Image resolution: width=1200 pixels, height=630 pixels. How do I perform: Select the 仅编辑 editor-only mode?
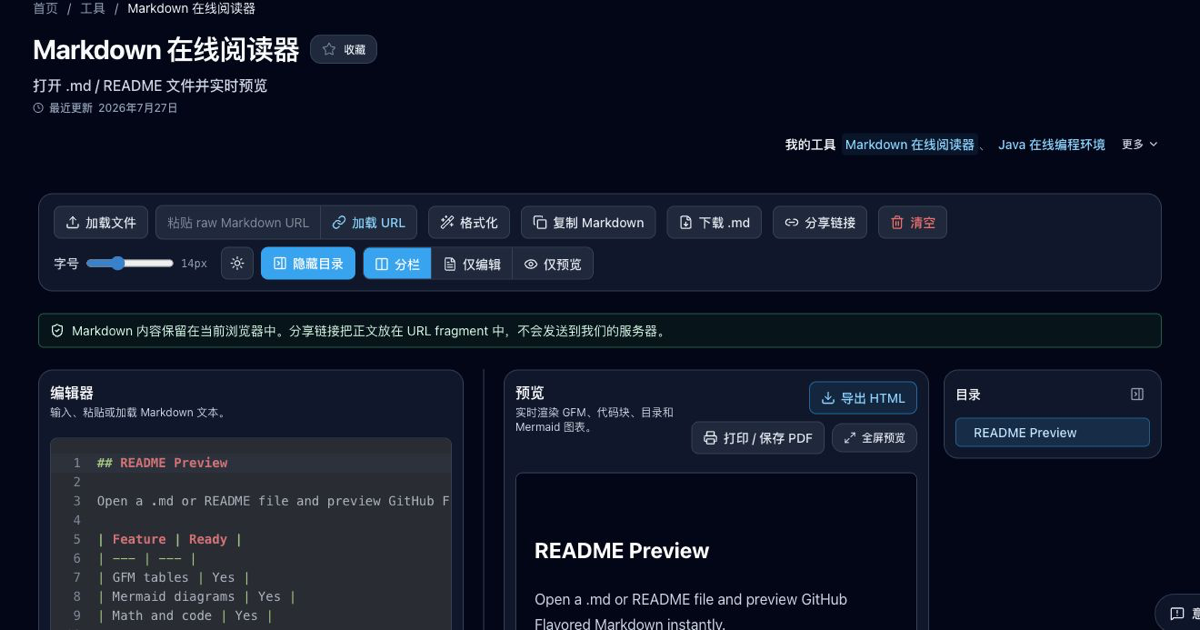pos(472,263)
